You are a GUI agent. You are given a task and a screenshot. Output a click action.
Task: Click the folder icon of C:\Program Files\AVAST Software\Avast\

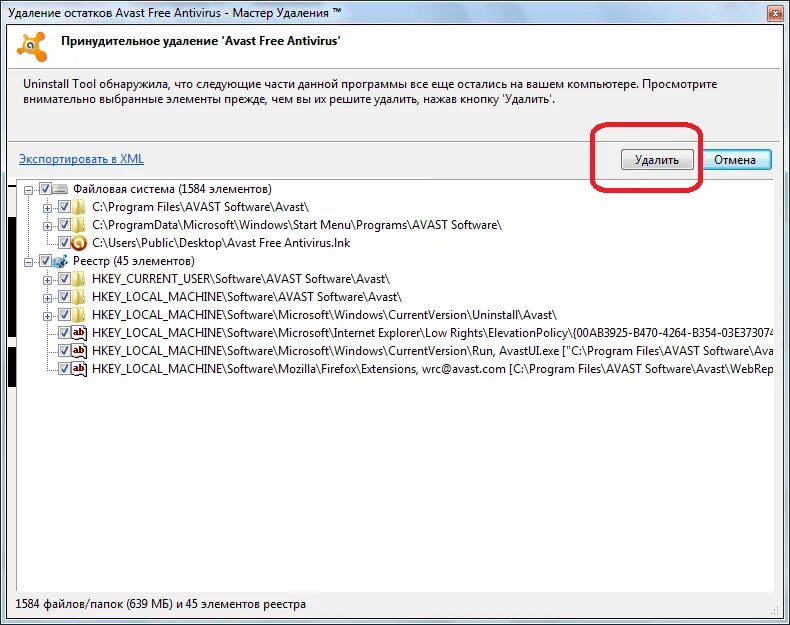[x=79, y=207]
